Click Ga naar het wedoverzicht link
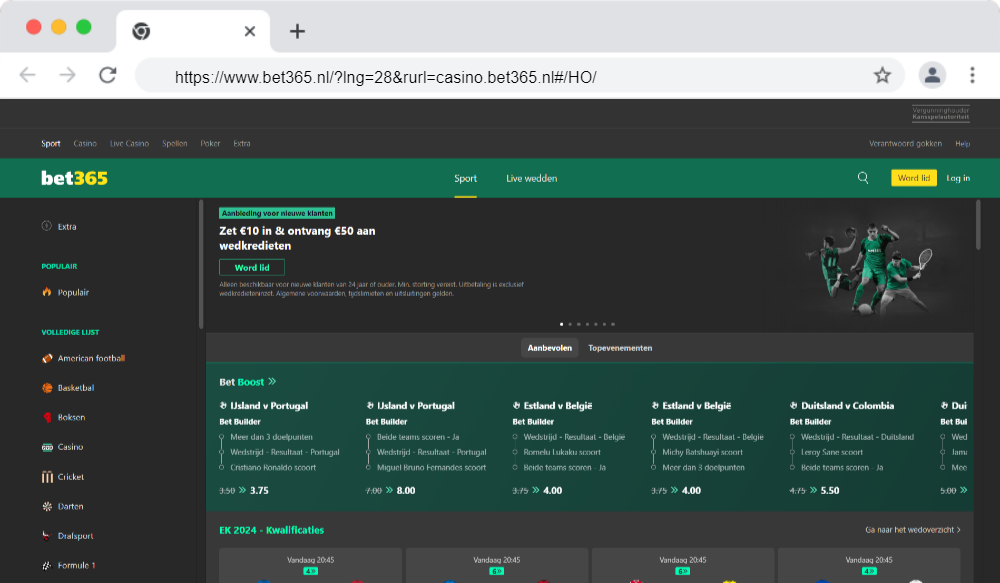The width and height of the screenshot is (1000, 583). [x=913, y=529]
